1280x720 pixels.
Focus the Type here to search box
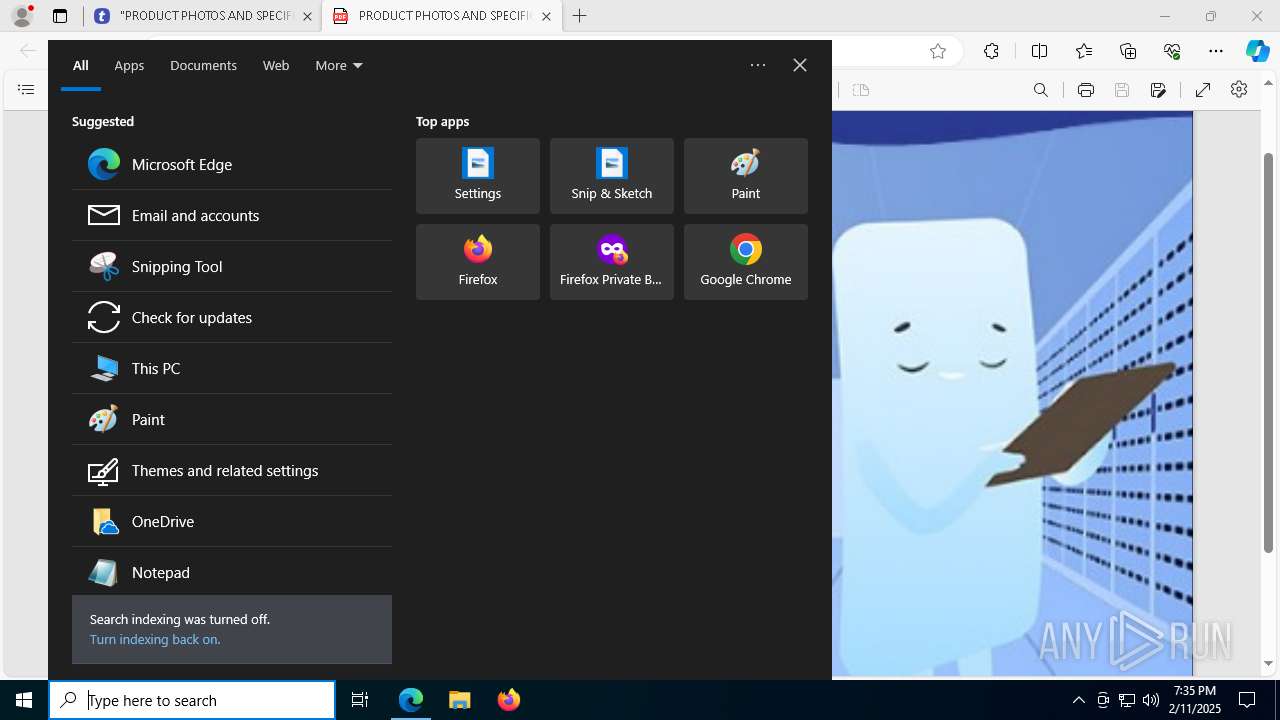tap(192, 700)
